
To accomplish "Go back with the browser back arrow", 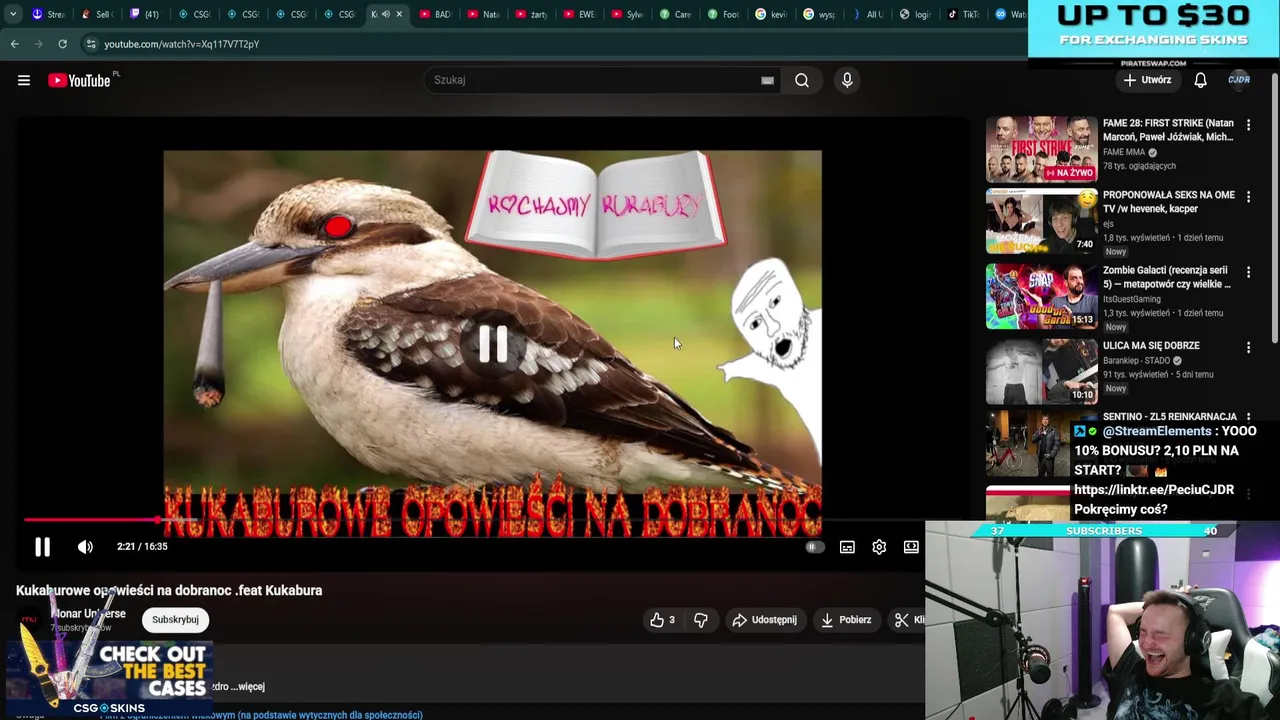I will tap(14, 44).
